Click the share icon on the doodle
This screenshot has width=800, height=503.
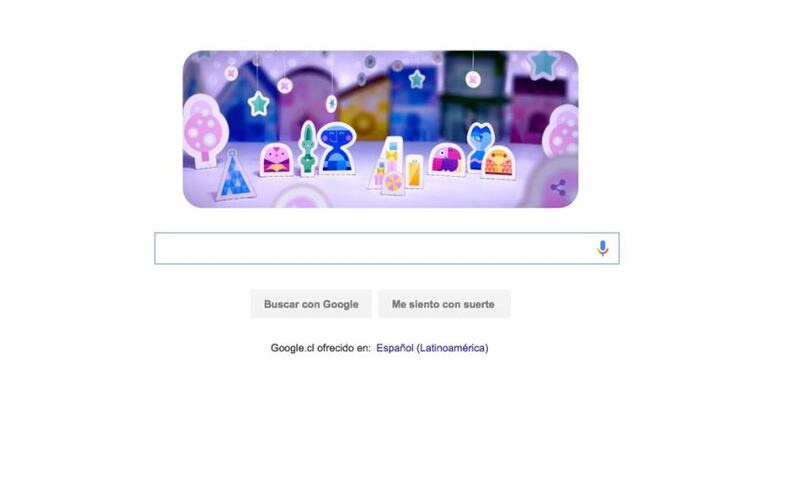558,187
